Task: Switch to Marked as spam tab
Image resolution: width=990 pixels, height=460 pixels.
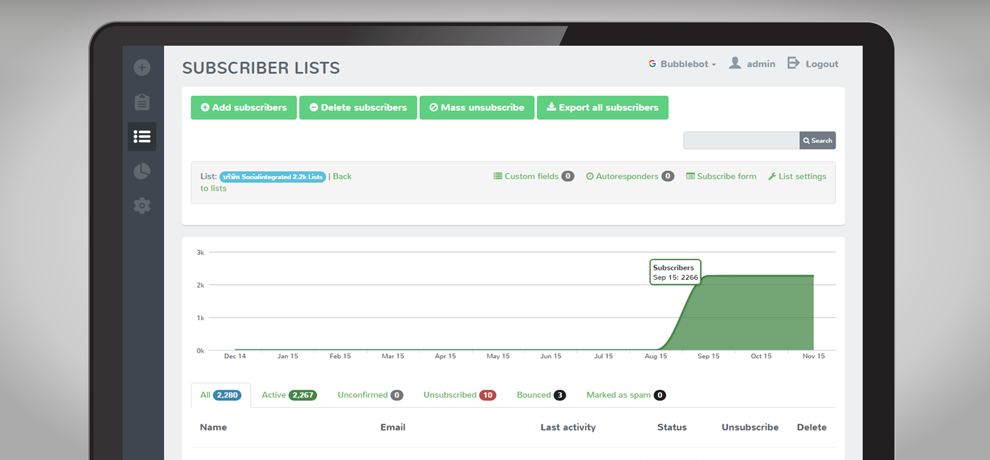Action: pos(626,395)
